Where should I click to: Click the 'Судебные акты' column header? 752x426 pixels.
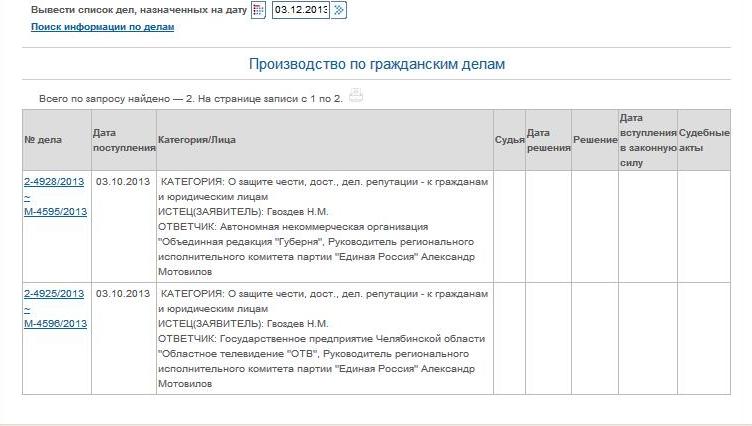(704, 140)
